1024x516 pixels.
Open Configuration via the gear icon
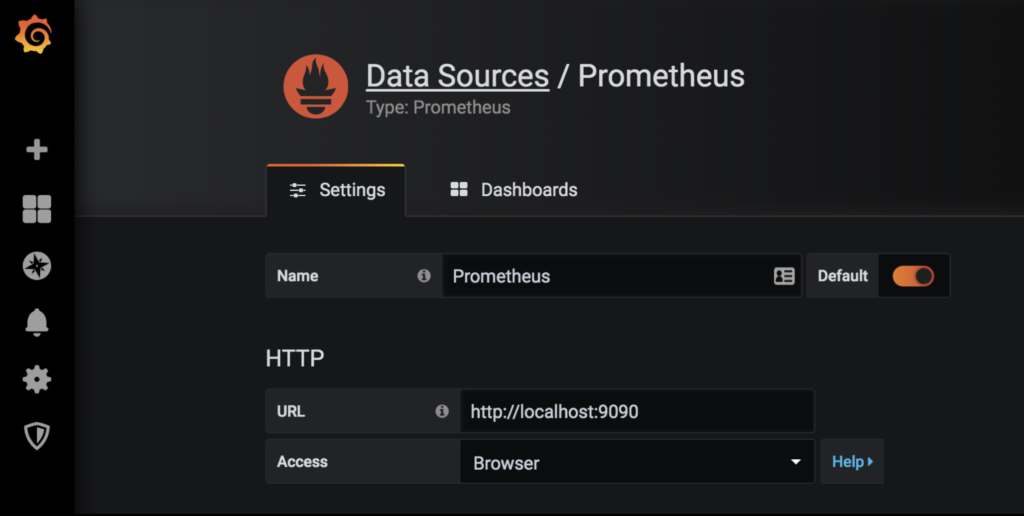click(37, 379)
